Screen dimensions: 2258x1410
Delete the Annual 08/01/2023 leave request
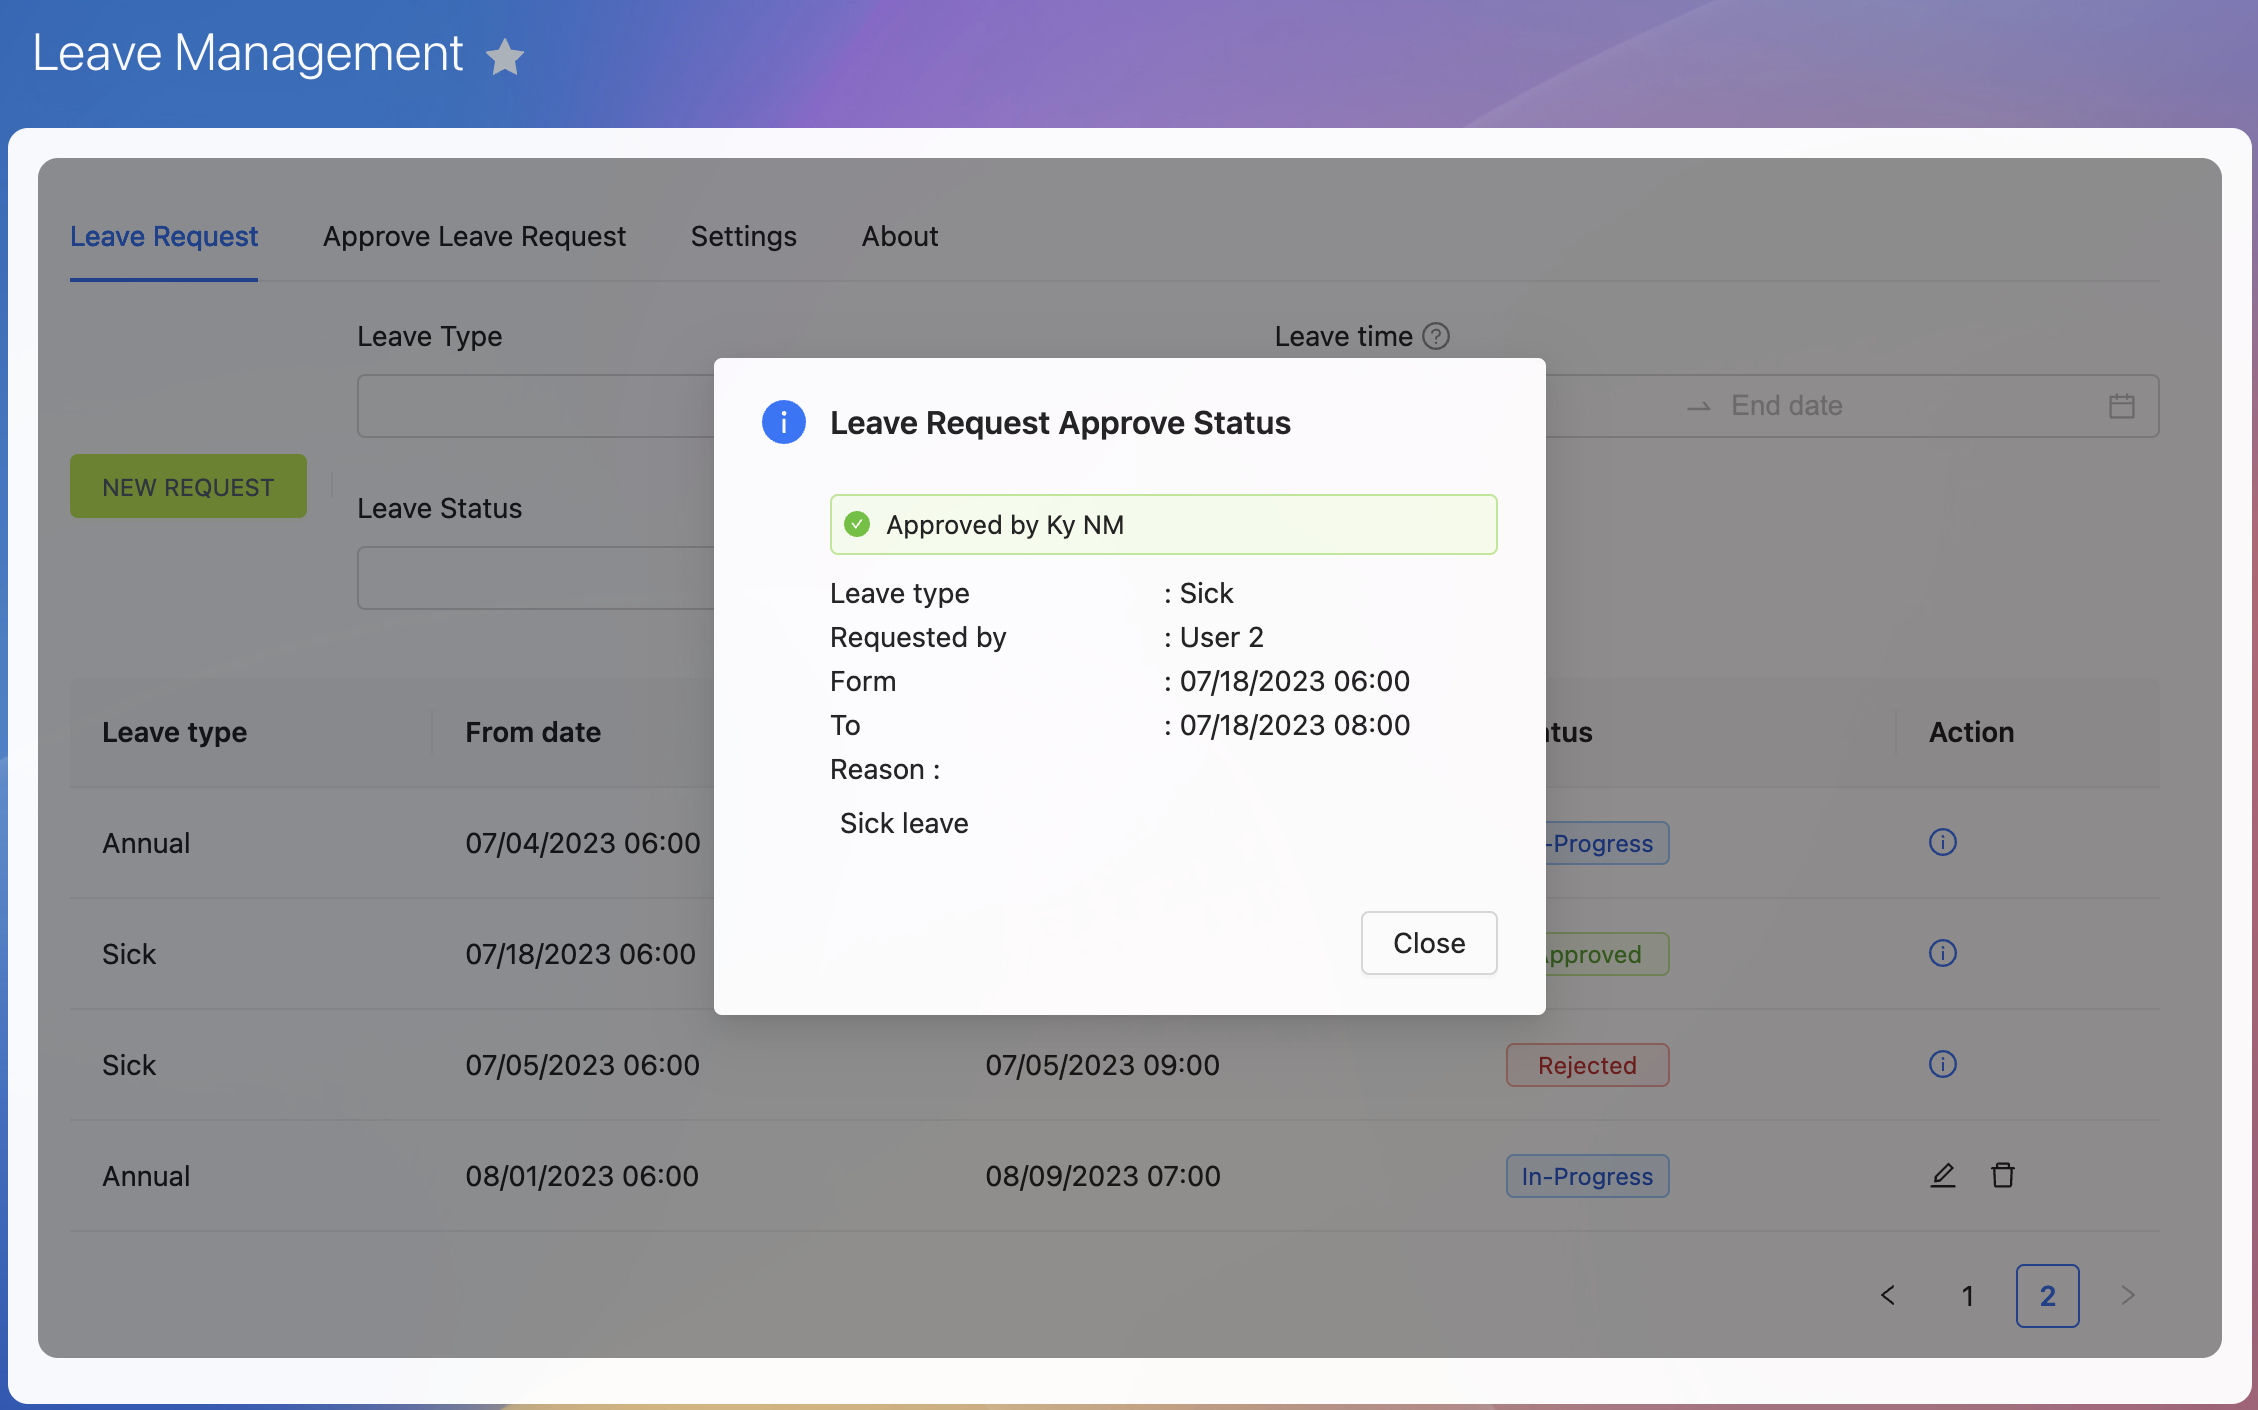[x=2002, y=1176]
